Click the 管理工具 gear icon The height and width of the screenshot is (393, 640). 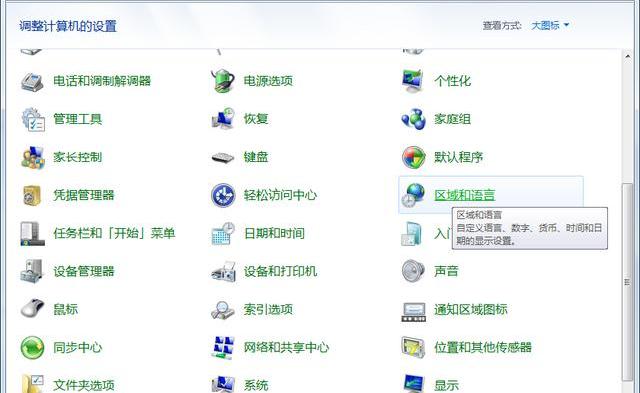click(x=33, y=119)
